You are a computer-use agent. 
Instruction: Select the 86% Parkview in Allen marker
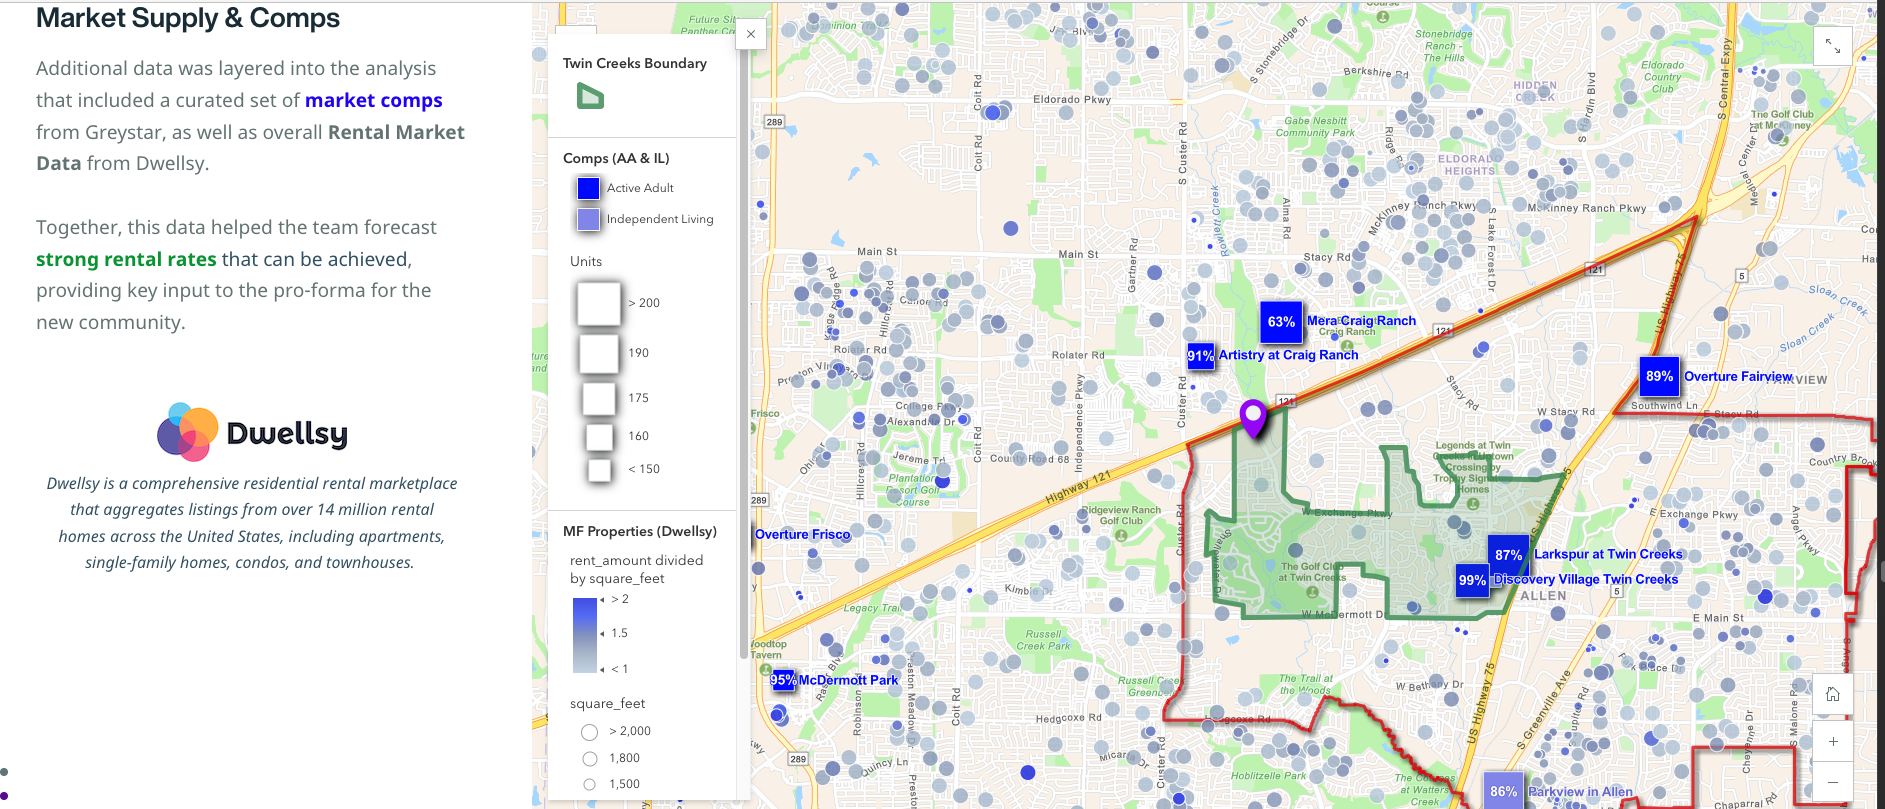pos(1503,791)
